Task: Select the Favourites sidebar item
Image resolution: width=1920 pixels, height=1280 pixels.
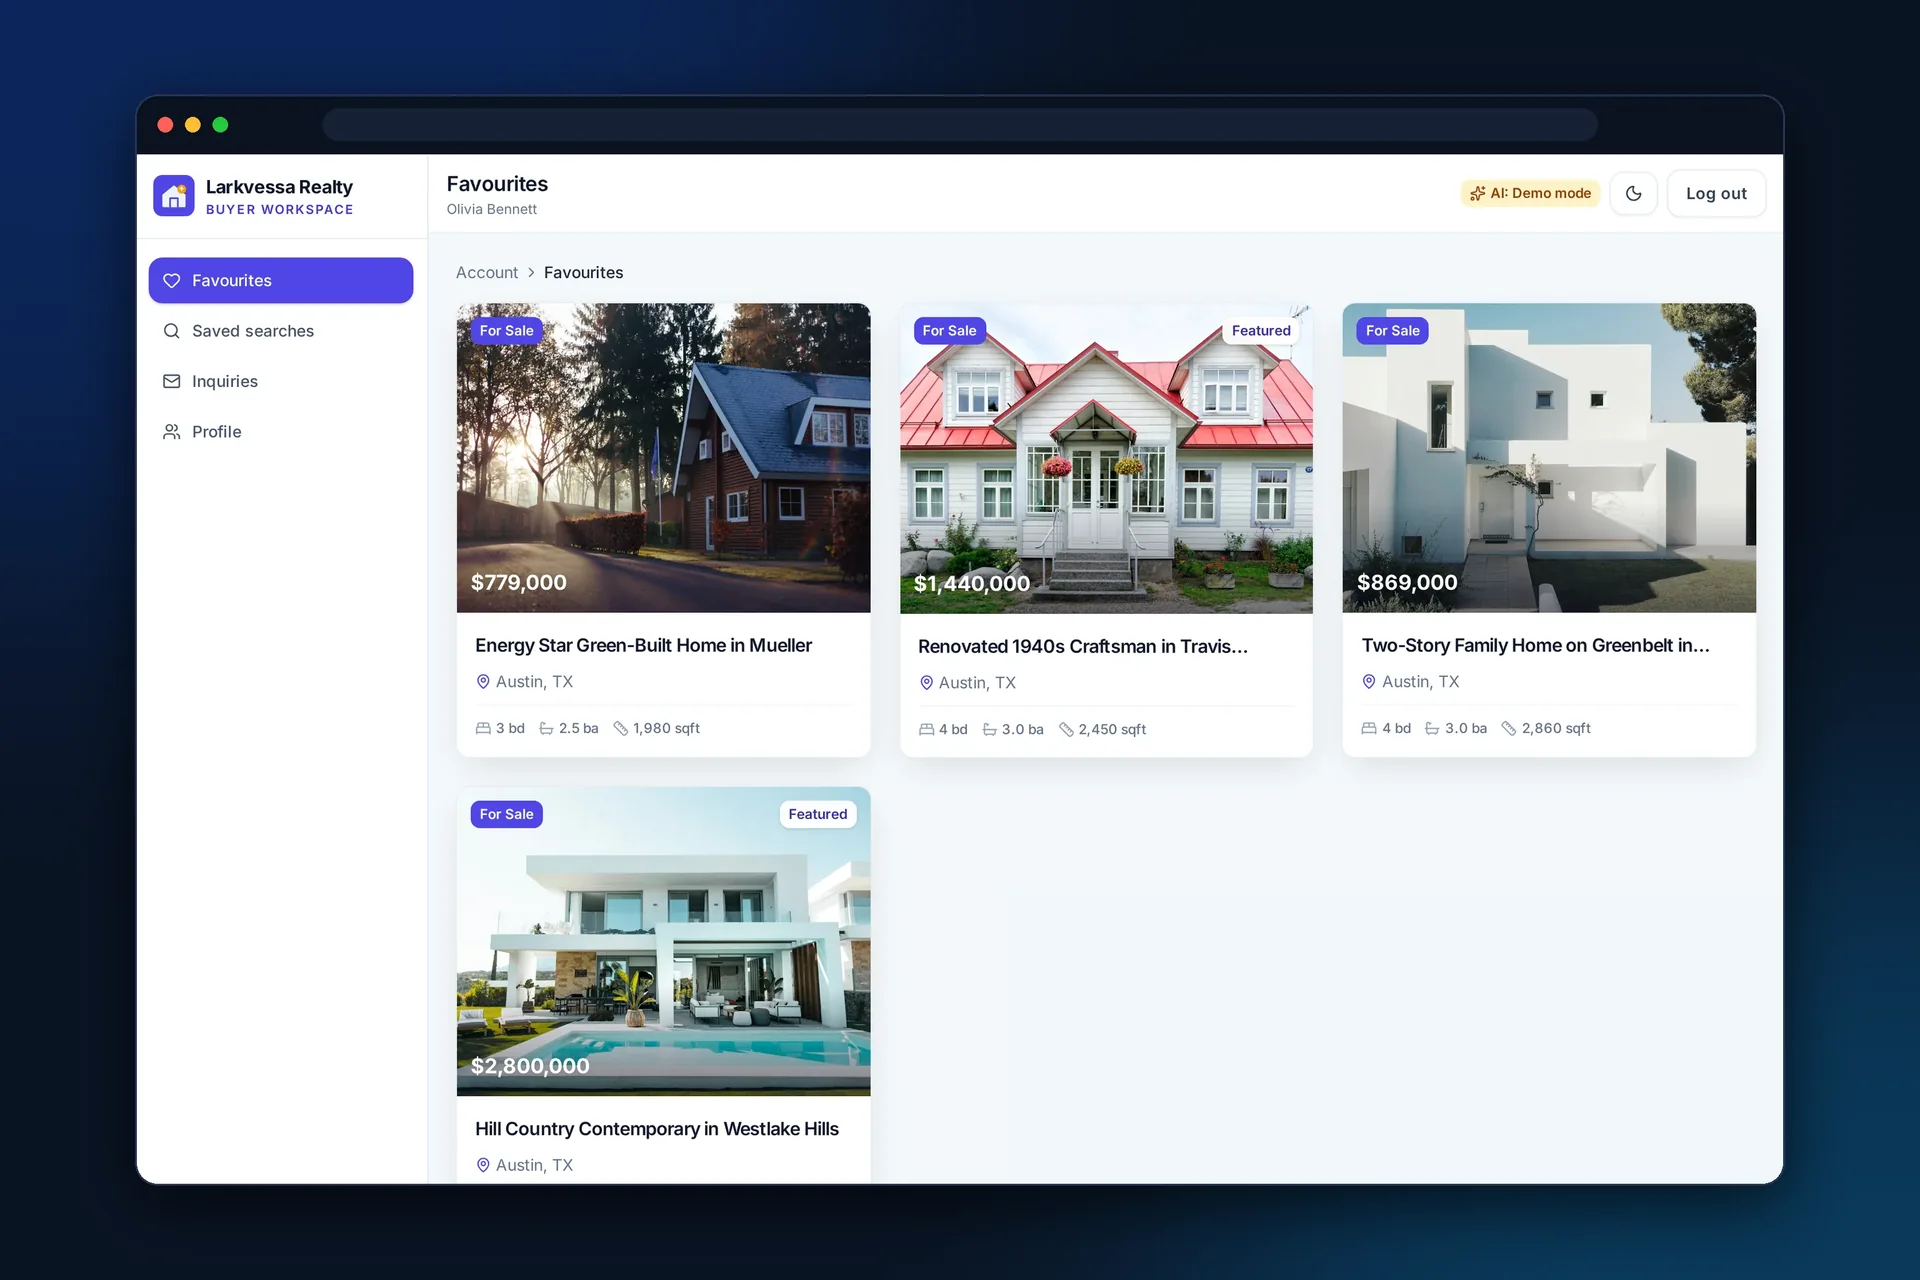Action: pos(281,281)
